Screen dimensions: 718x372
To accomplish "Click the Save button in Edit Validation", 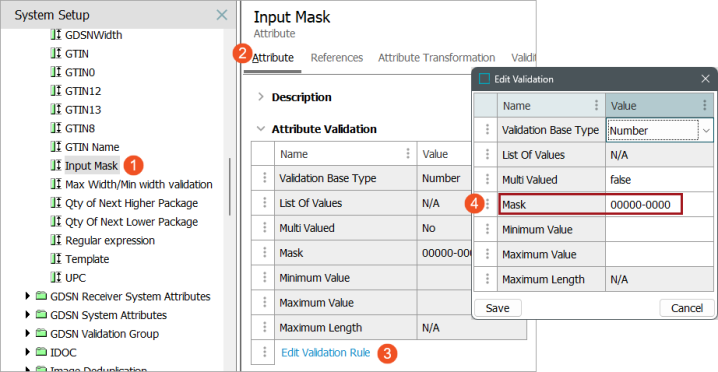I will [x=497, y=308].
